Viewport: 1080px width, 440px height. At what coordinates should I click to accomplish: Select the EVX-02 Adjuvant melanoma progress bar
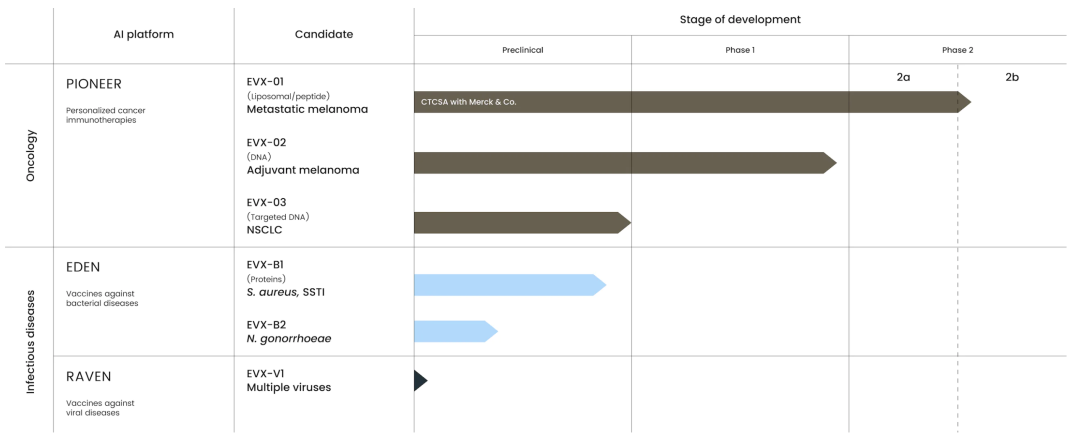(x=625, y=163)
